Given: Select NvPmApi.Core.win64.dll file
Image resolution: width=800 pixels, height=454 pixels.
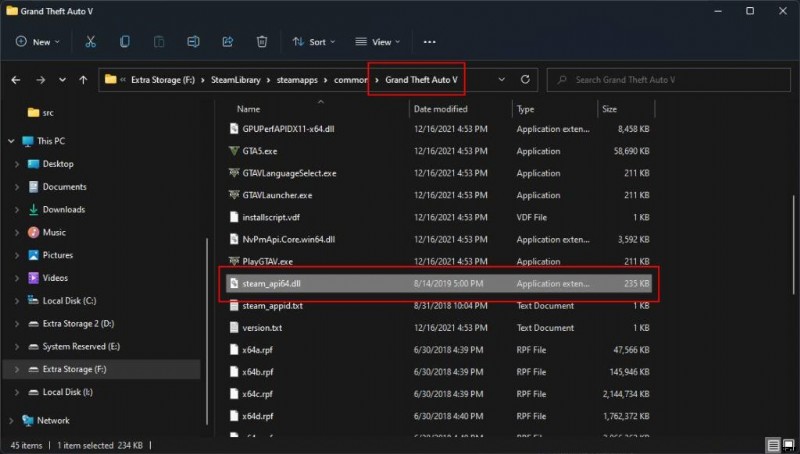Looking at the screenshot, I should point(289,239).
